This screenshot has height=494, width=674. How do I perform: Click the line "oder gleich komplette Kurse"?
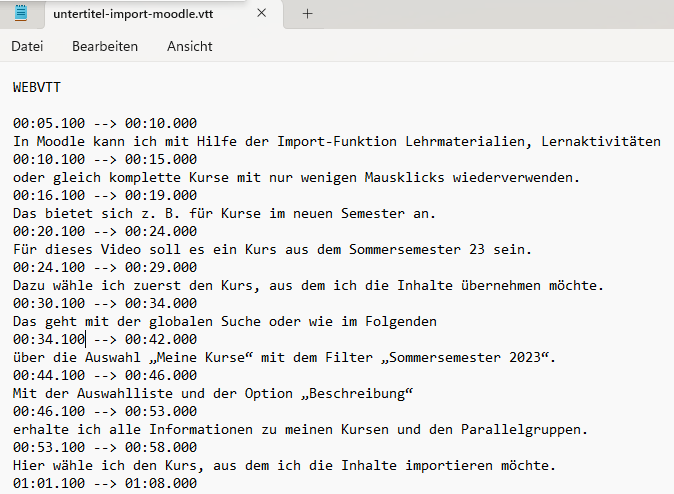point(296,177)
